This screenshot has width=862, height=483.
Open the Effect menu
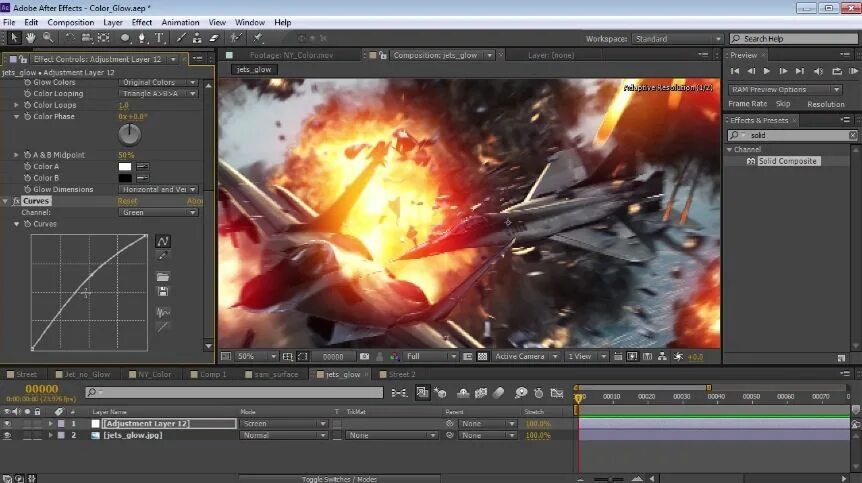(142, 23)
